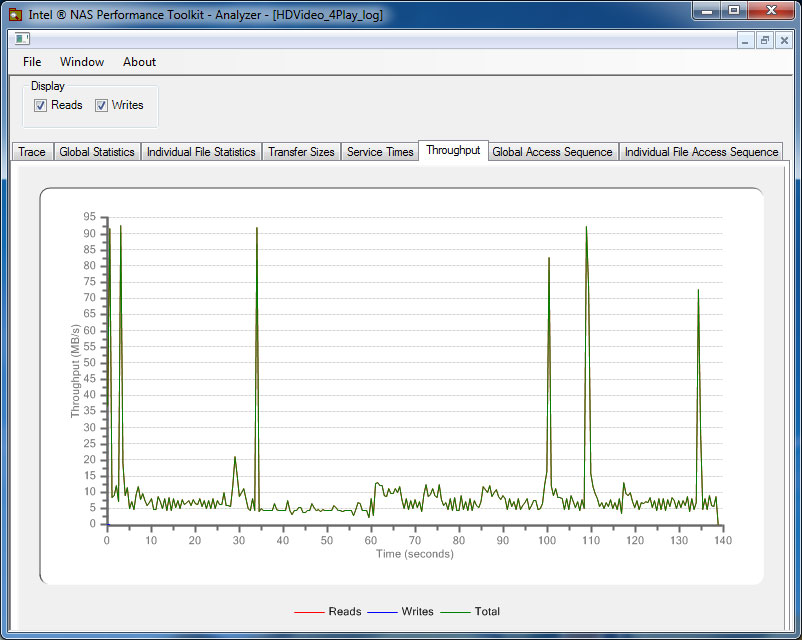
Task: Minimize the inner HDVideo_4Play_log window
Action: point(745,40)
